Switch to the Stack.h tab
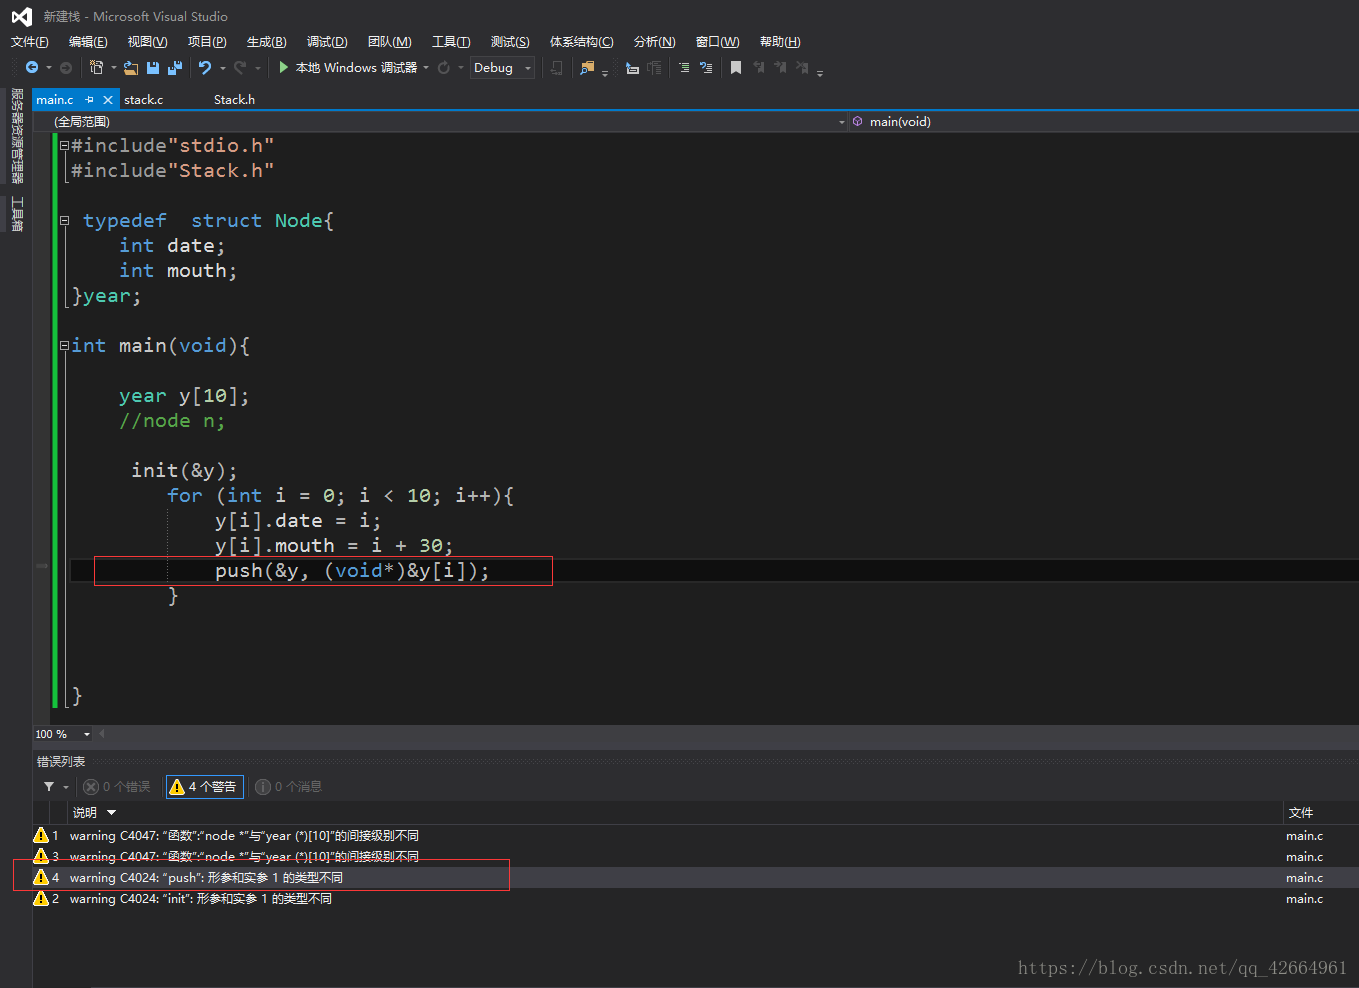Viewport: 1359px width, 988px height. (234, 99)
